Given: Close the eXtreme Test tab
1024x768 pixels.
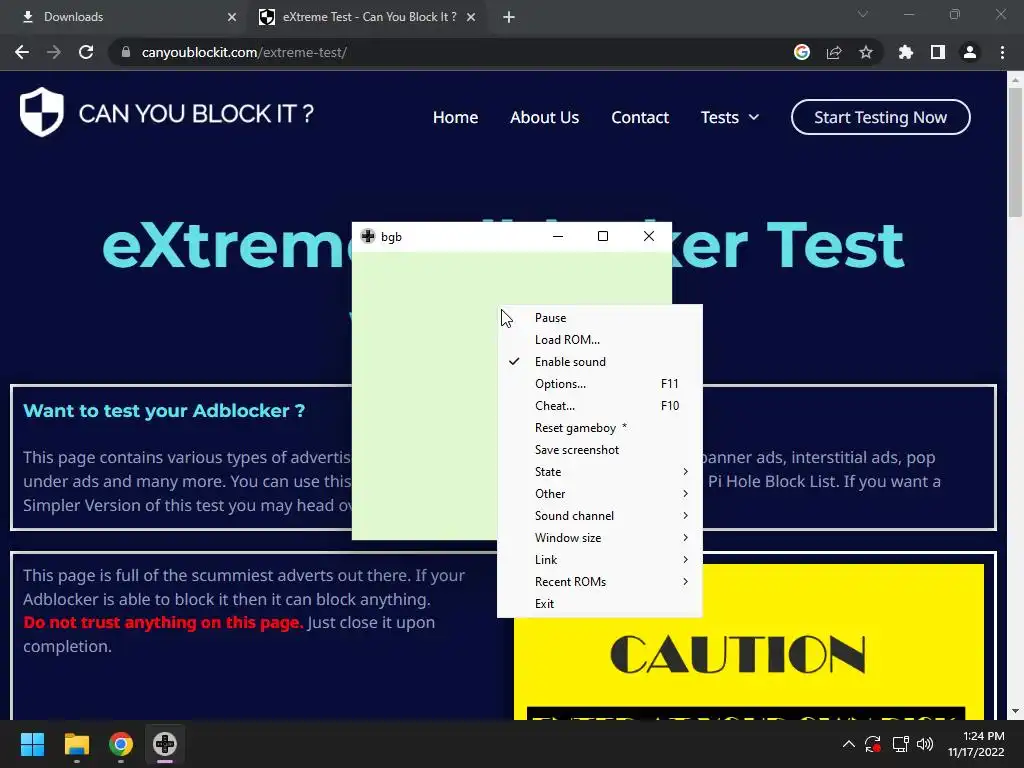Looking at the screenshot, I should 471,17.
